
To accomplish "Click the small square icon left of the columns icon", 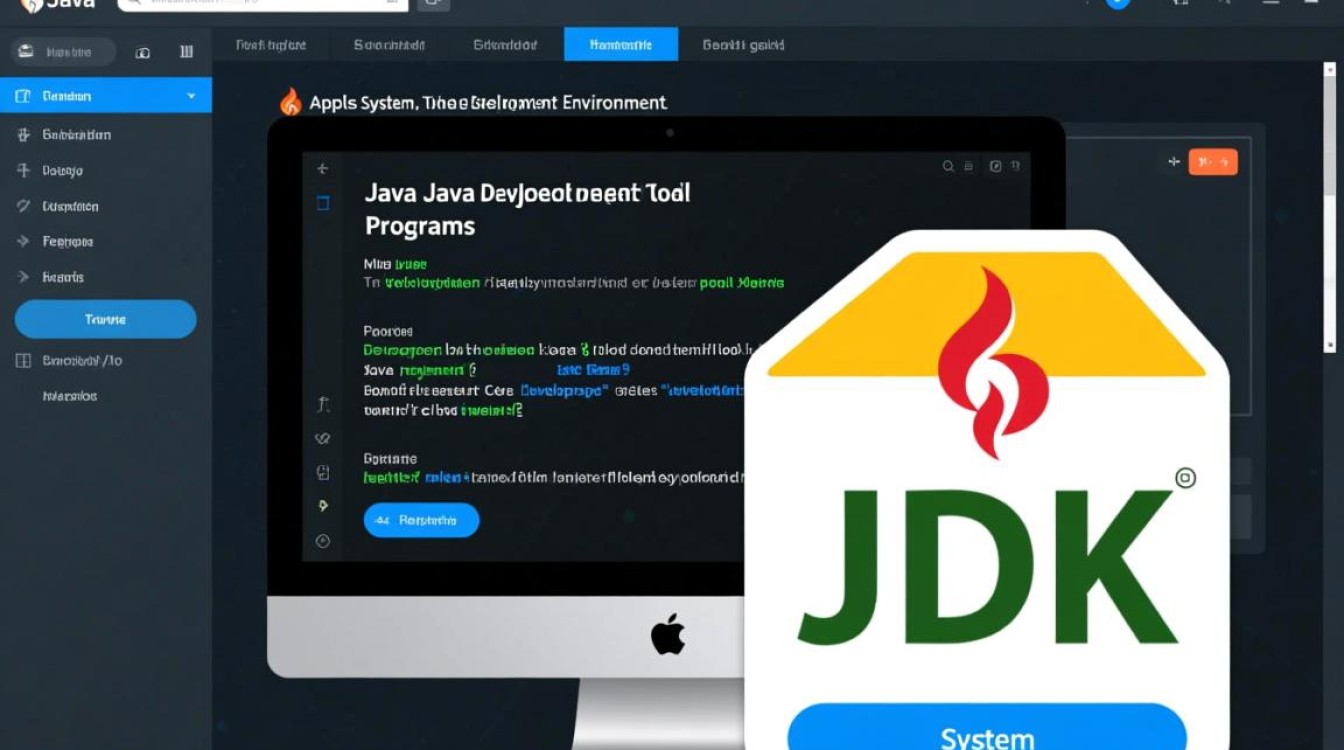I will tap(143, 52).
